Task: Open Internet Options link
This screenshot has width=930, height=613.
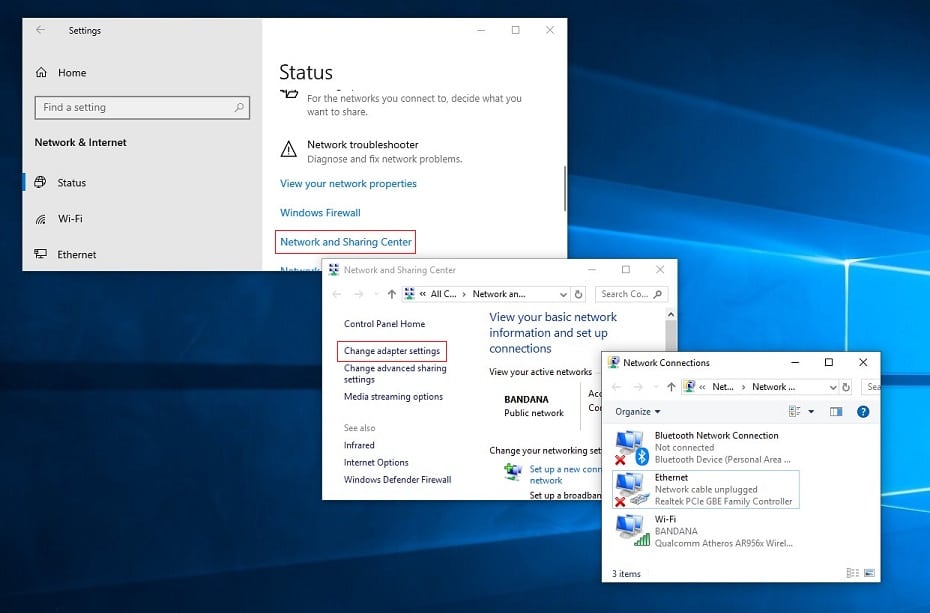Action: tap(376, 462)
